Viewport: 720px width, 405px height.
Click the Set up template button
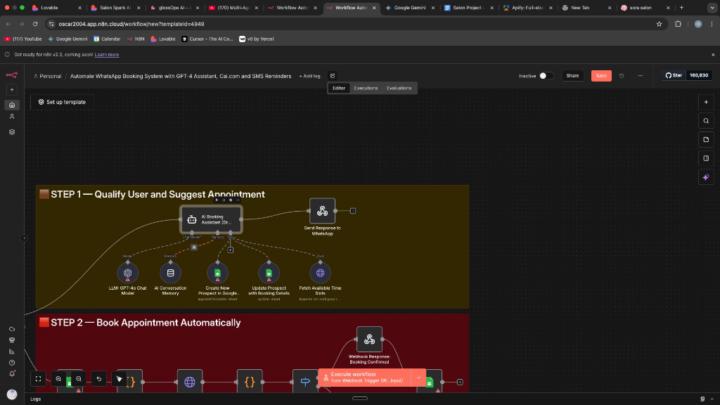pos(61,101)
